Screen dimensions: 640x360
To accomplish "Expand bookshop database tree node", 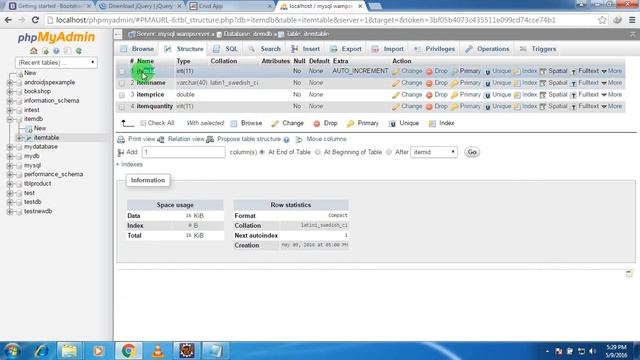I will (x=10, y=91).
